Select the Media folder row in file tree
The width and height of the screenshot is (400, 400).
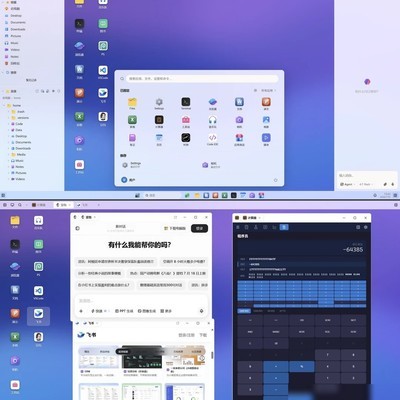[32, 155]
